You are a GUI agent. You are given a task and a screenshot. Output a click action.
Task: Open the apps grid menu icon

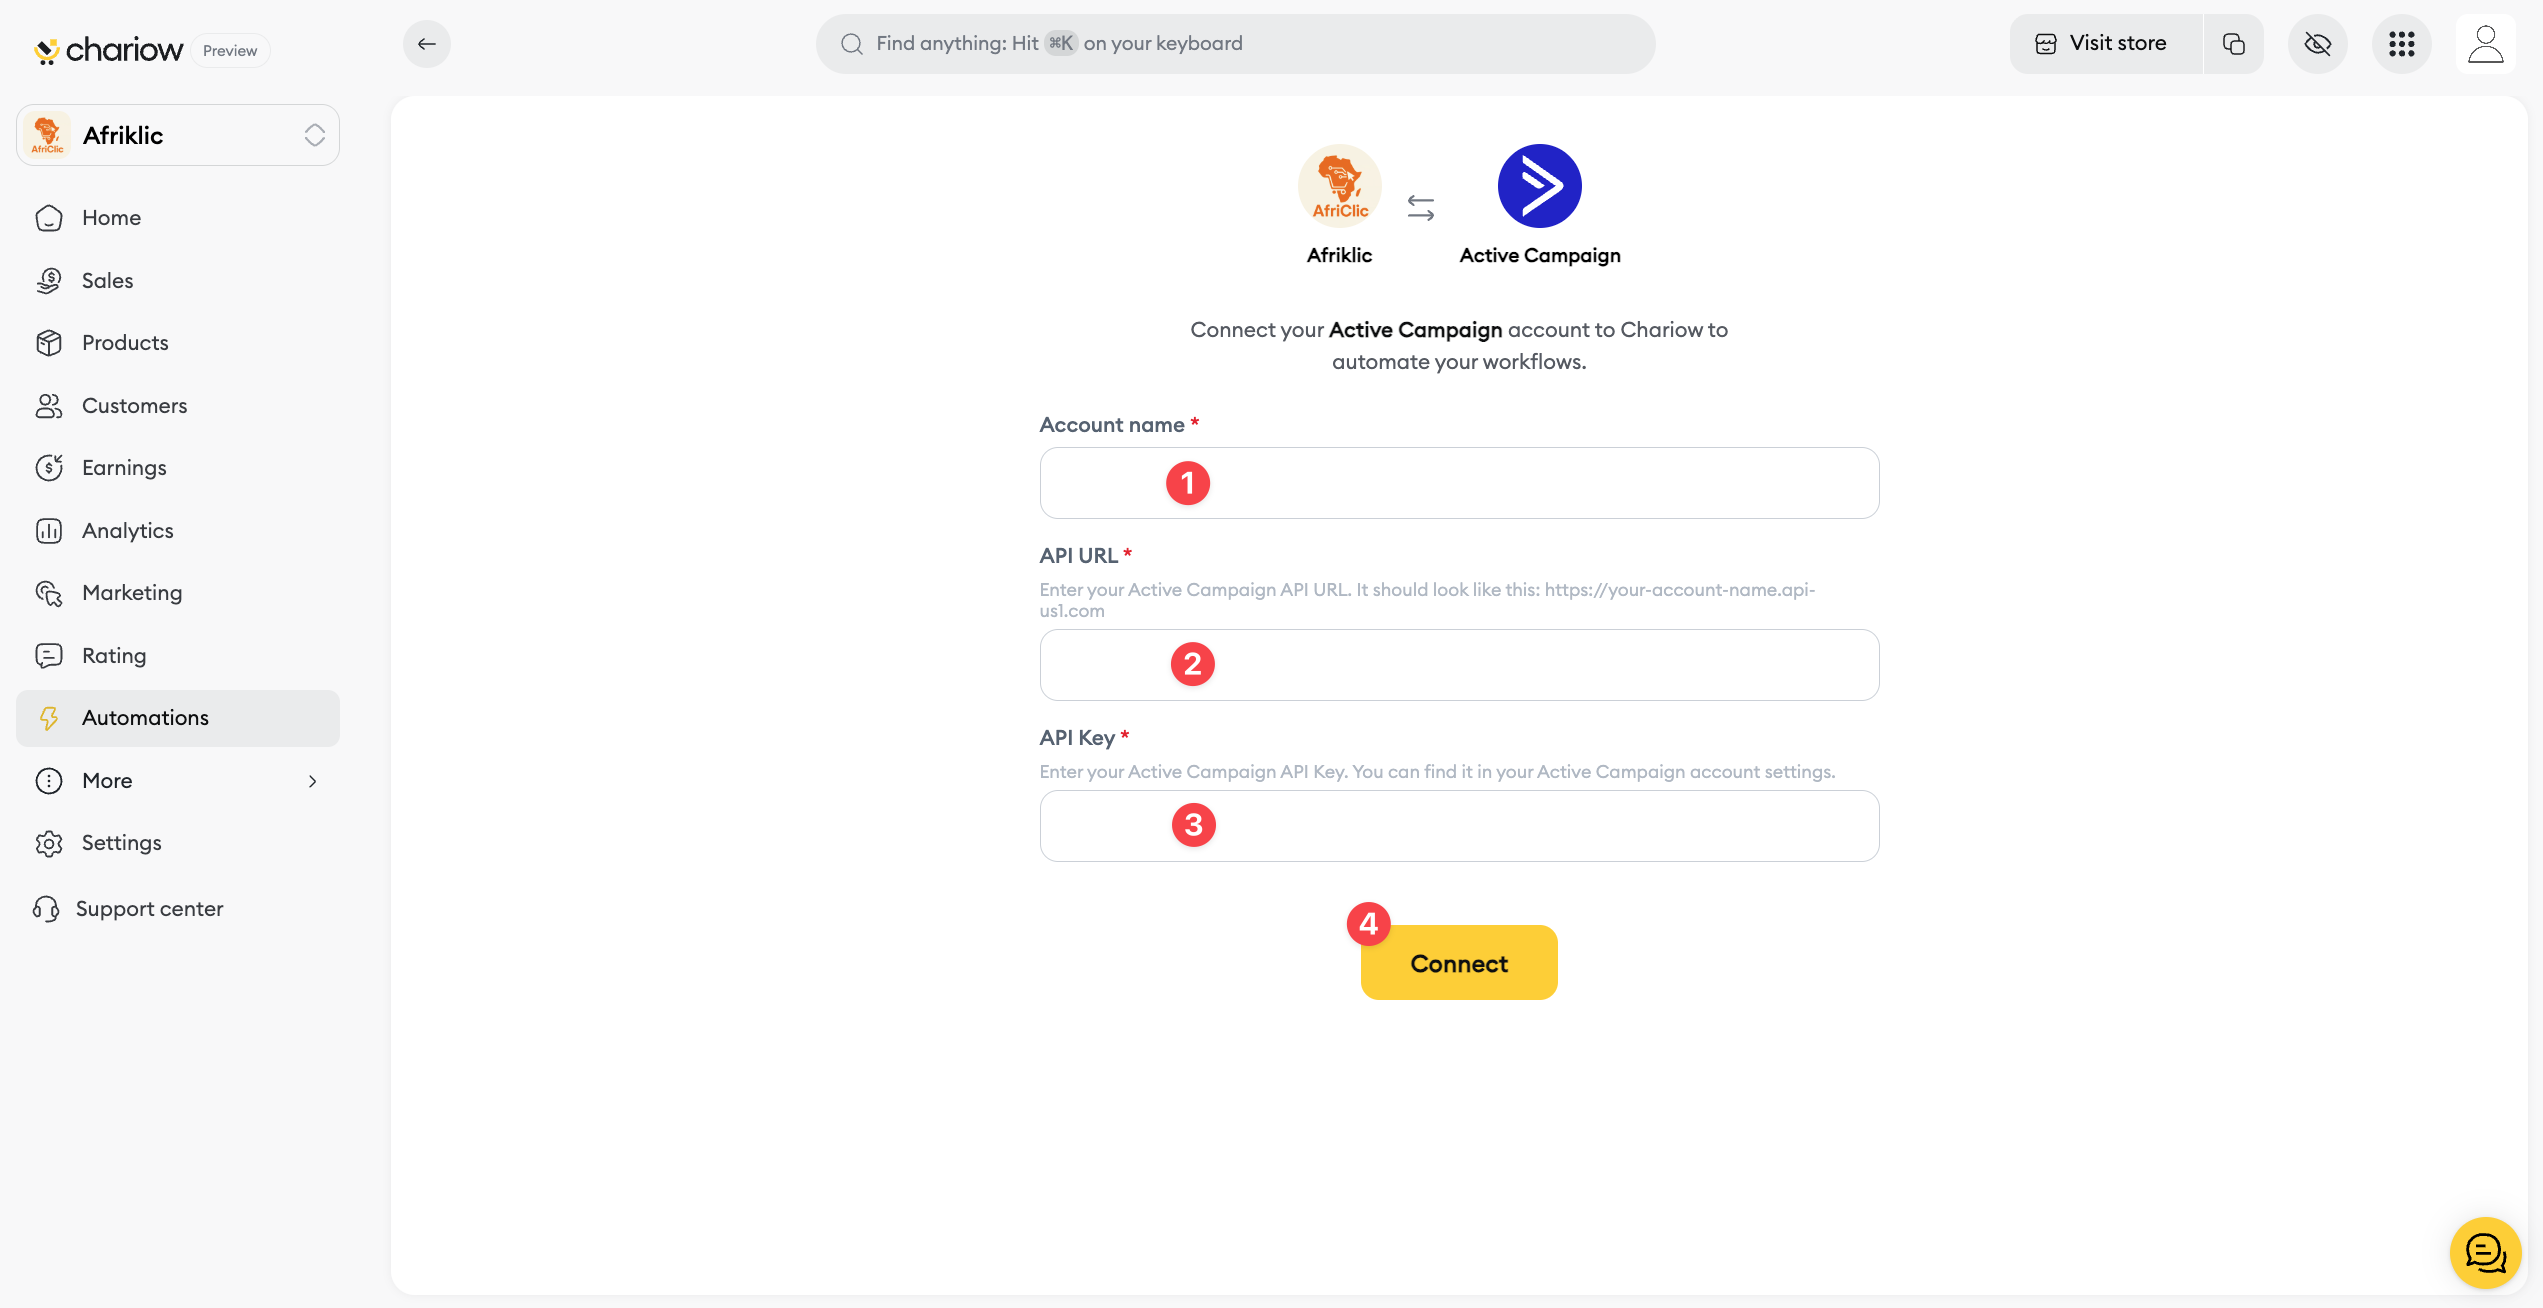click(2401, 44)
